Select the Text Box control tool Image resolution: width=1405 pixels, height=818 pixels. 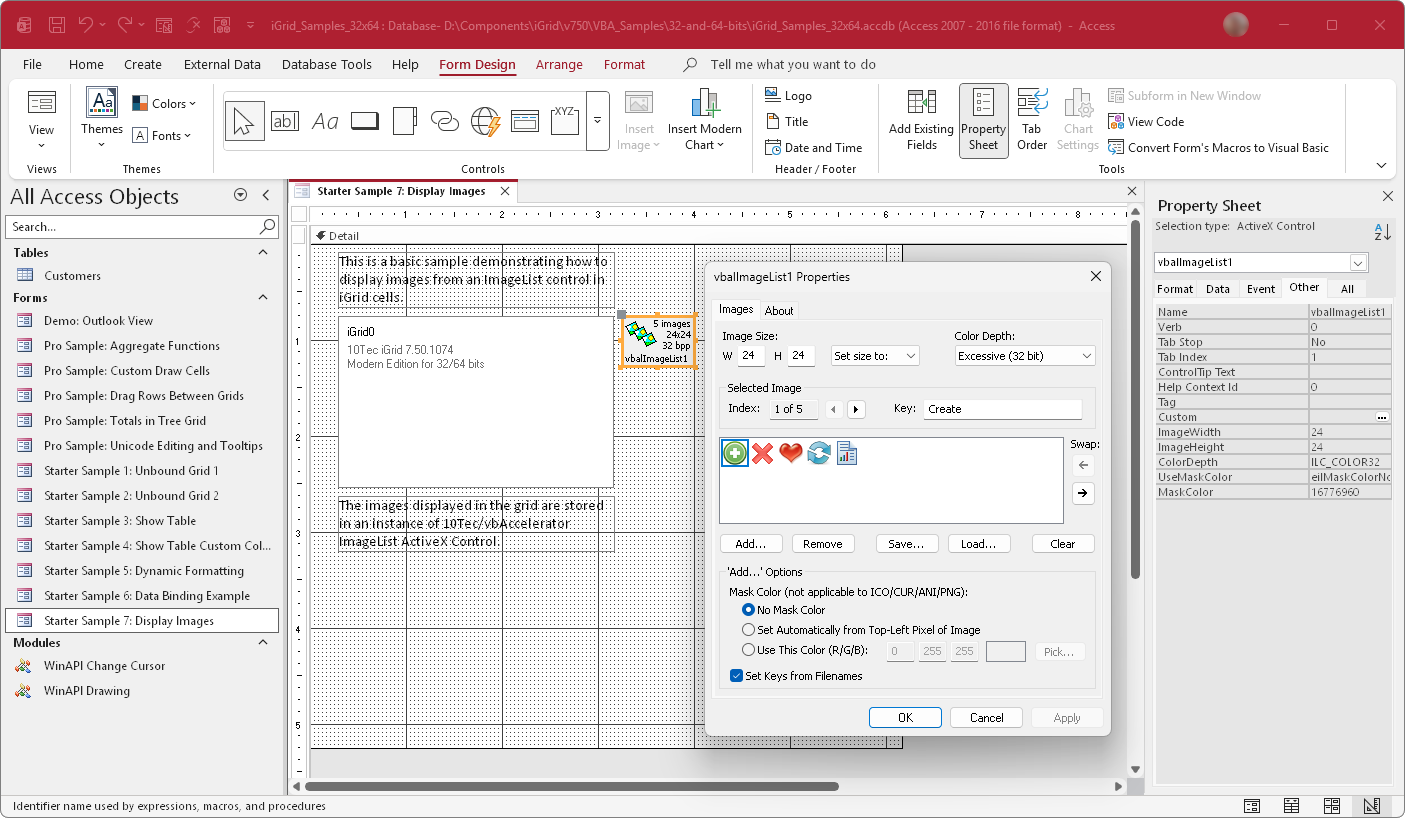(x=285, y=120)
